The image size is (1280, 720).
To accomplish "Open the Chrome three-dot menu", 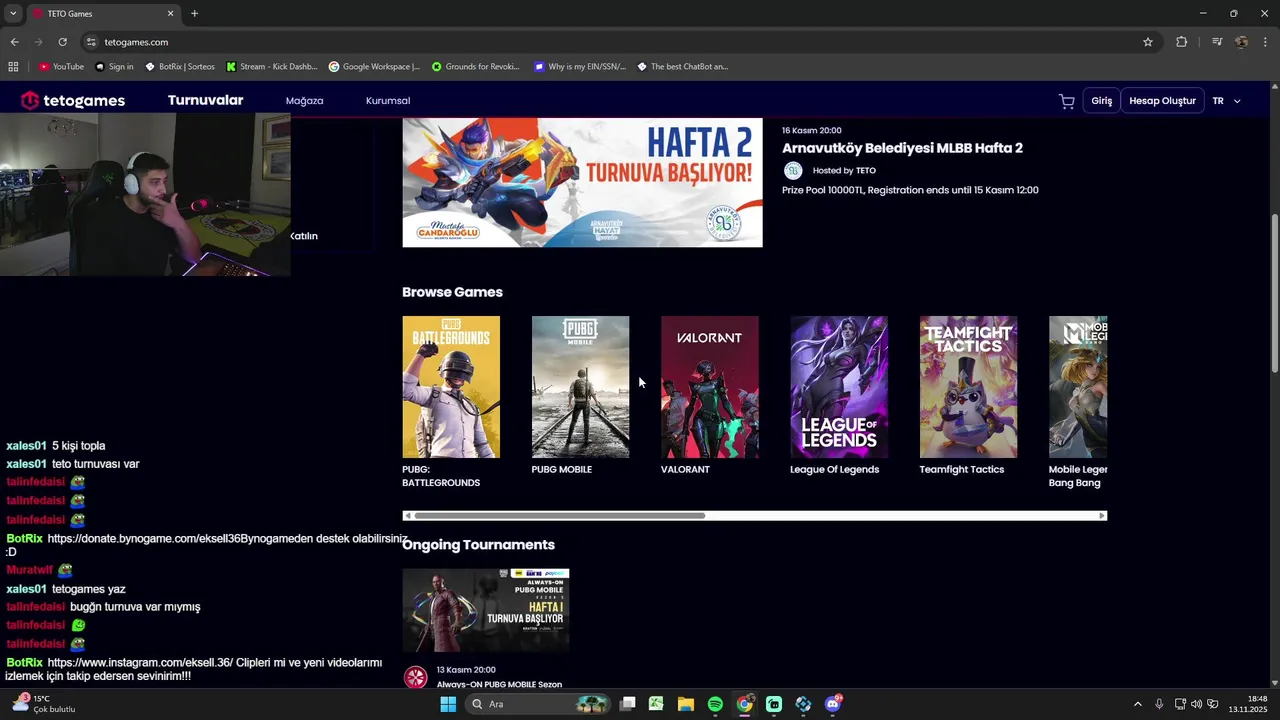I will tap(1266, 42).
